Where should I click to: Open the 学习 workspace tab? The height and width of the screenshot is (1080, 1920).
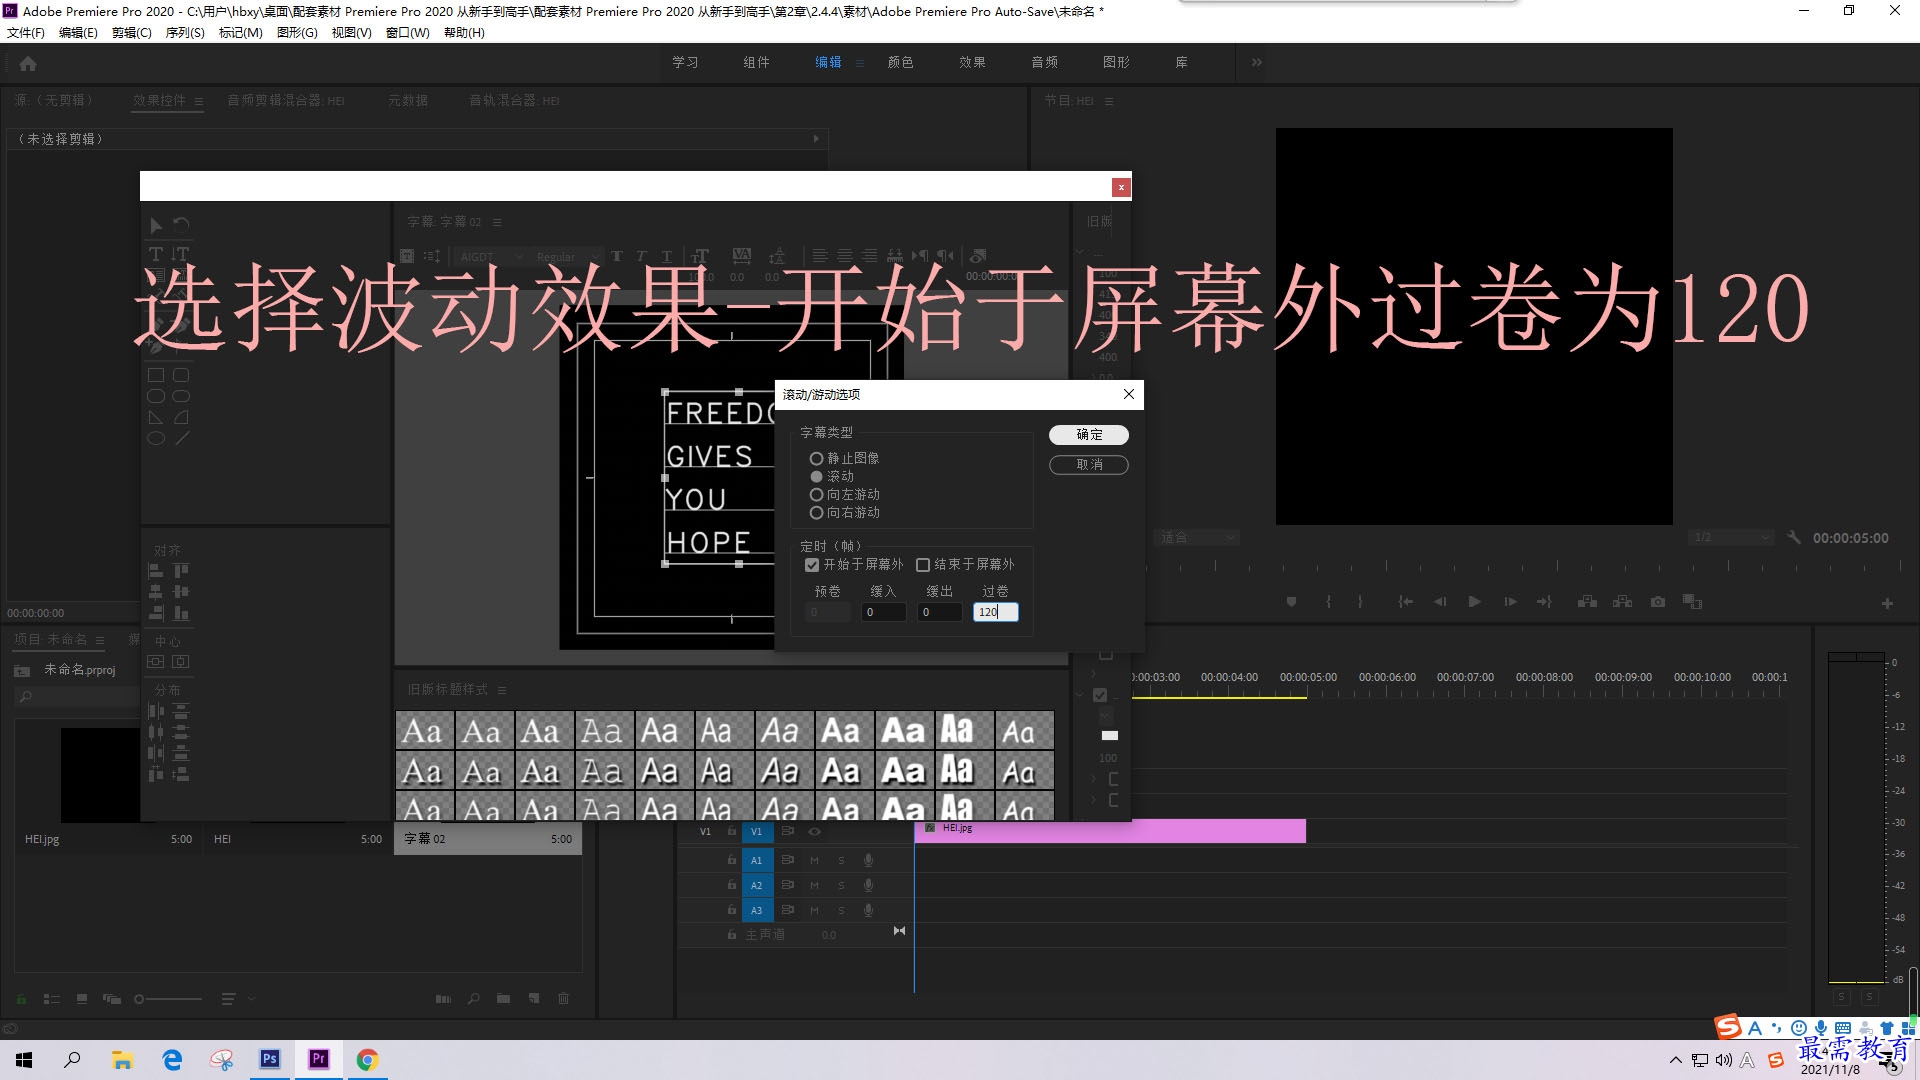coord(685,62)
